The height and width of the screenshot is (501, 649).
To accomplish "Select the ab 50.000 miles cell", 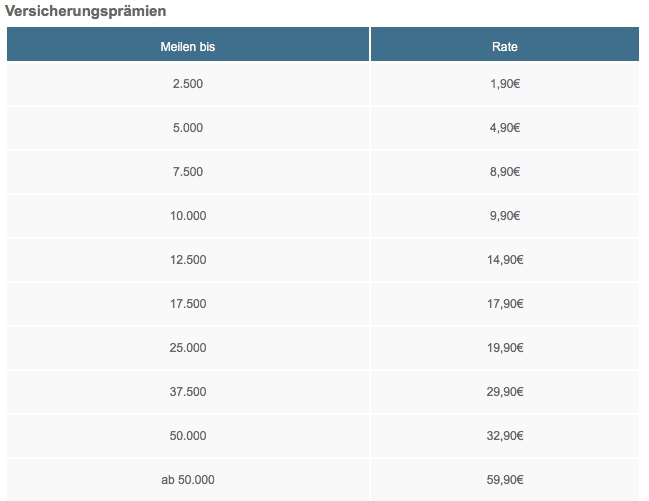I will (188, 480).
